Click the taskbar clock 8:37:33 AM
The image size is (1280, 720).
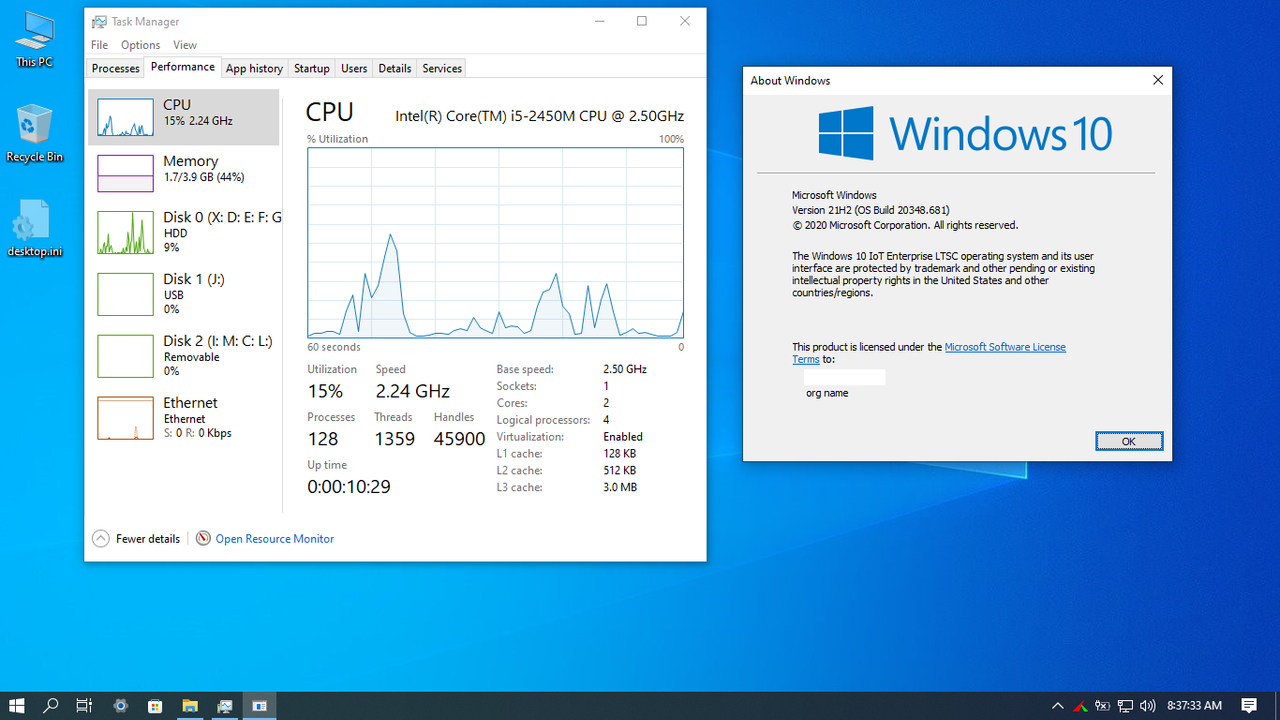tap(1194, 706)
